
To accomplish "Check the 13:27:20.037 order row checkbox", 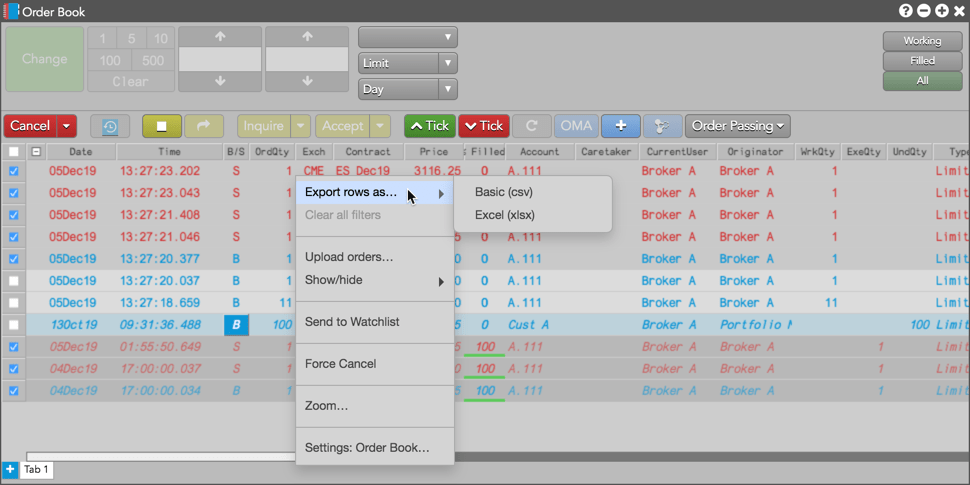I will [x=14, y=281].
